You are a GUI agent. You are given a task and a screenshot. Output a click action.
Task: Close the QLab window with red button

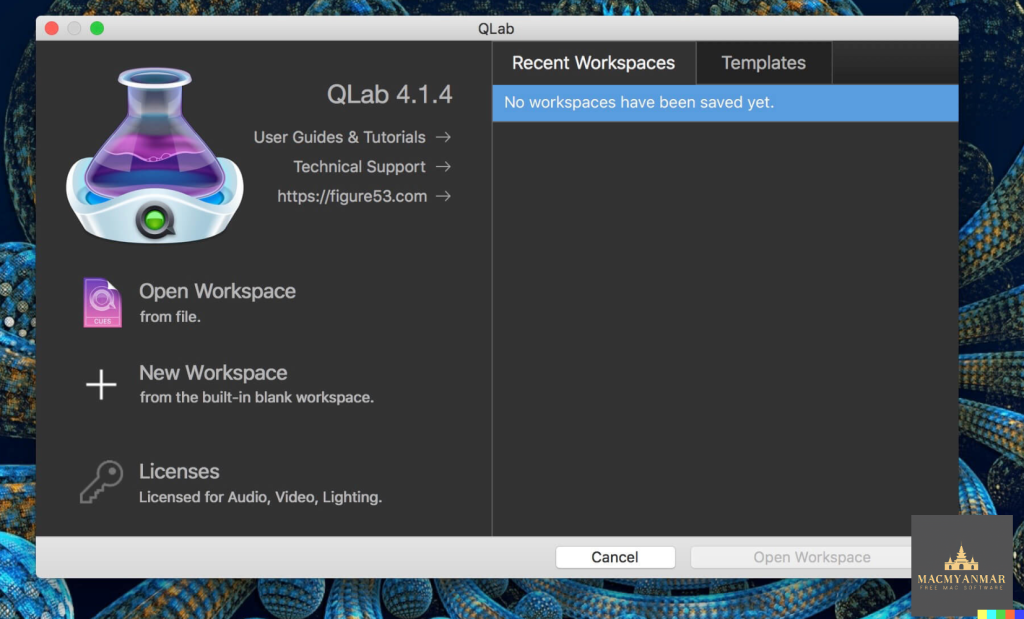52,28
